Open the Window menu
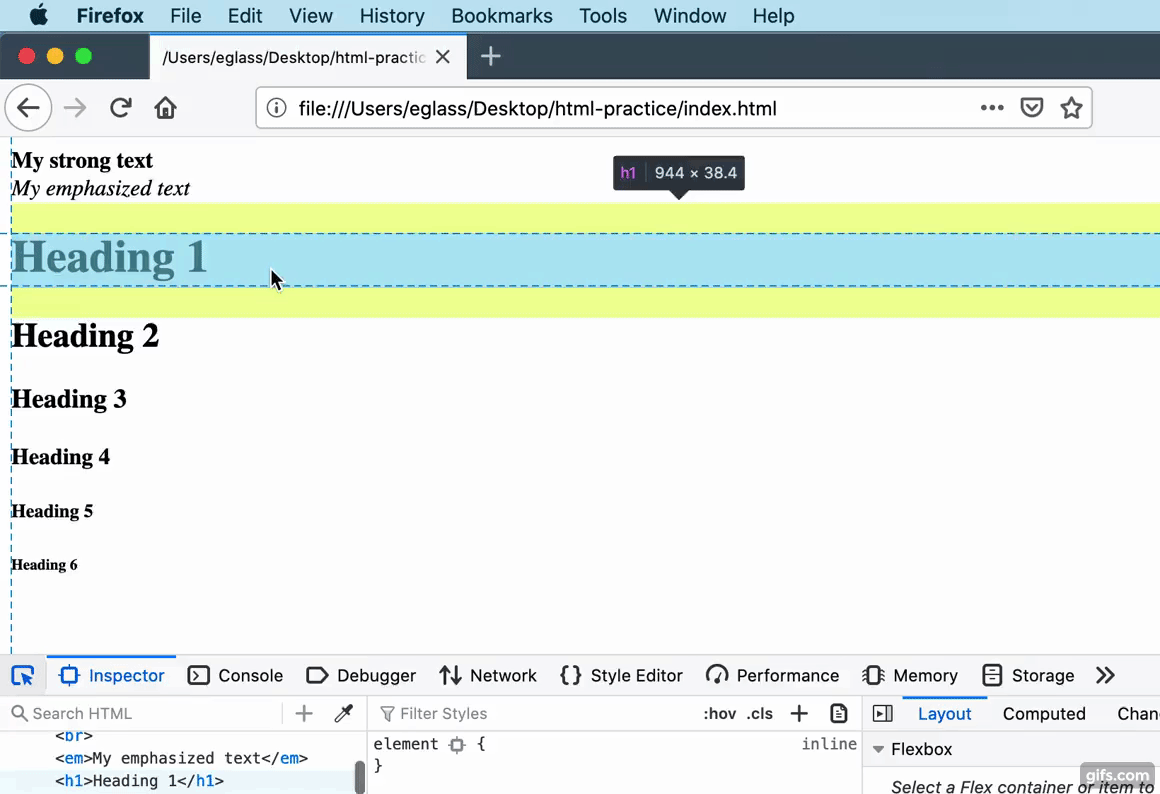1160x794 pixels. tap(689, 16)
